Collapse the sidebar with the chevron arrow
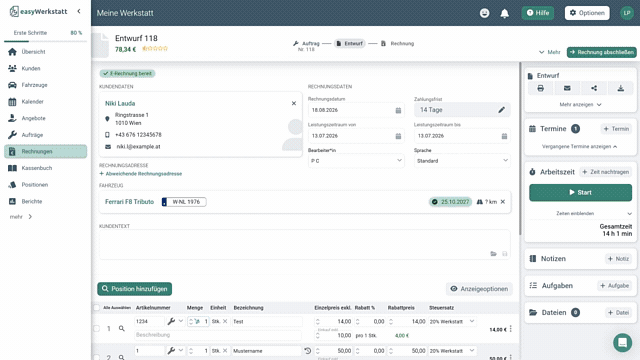640x360 pixels. click(79, 11)
